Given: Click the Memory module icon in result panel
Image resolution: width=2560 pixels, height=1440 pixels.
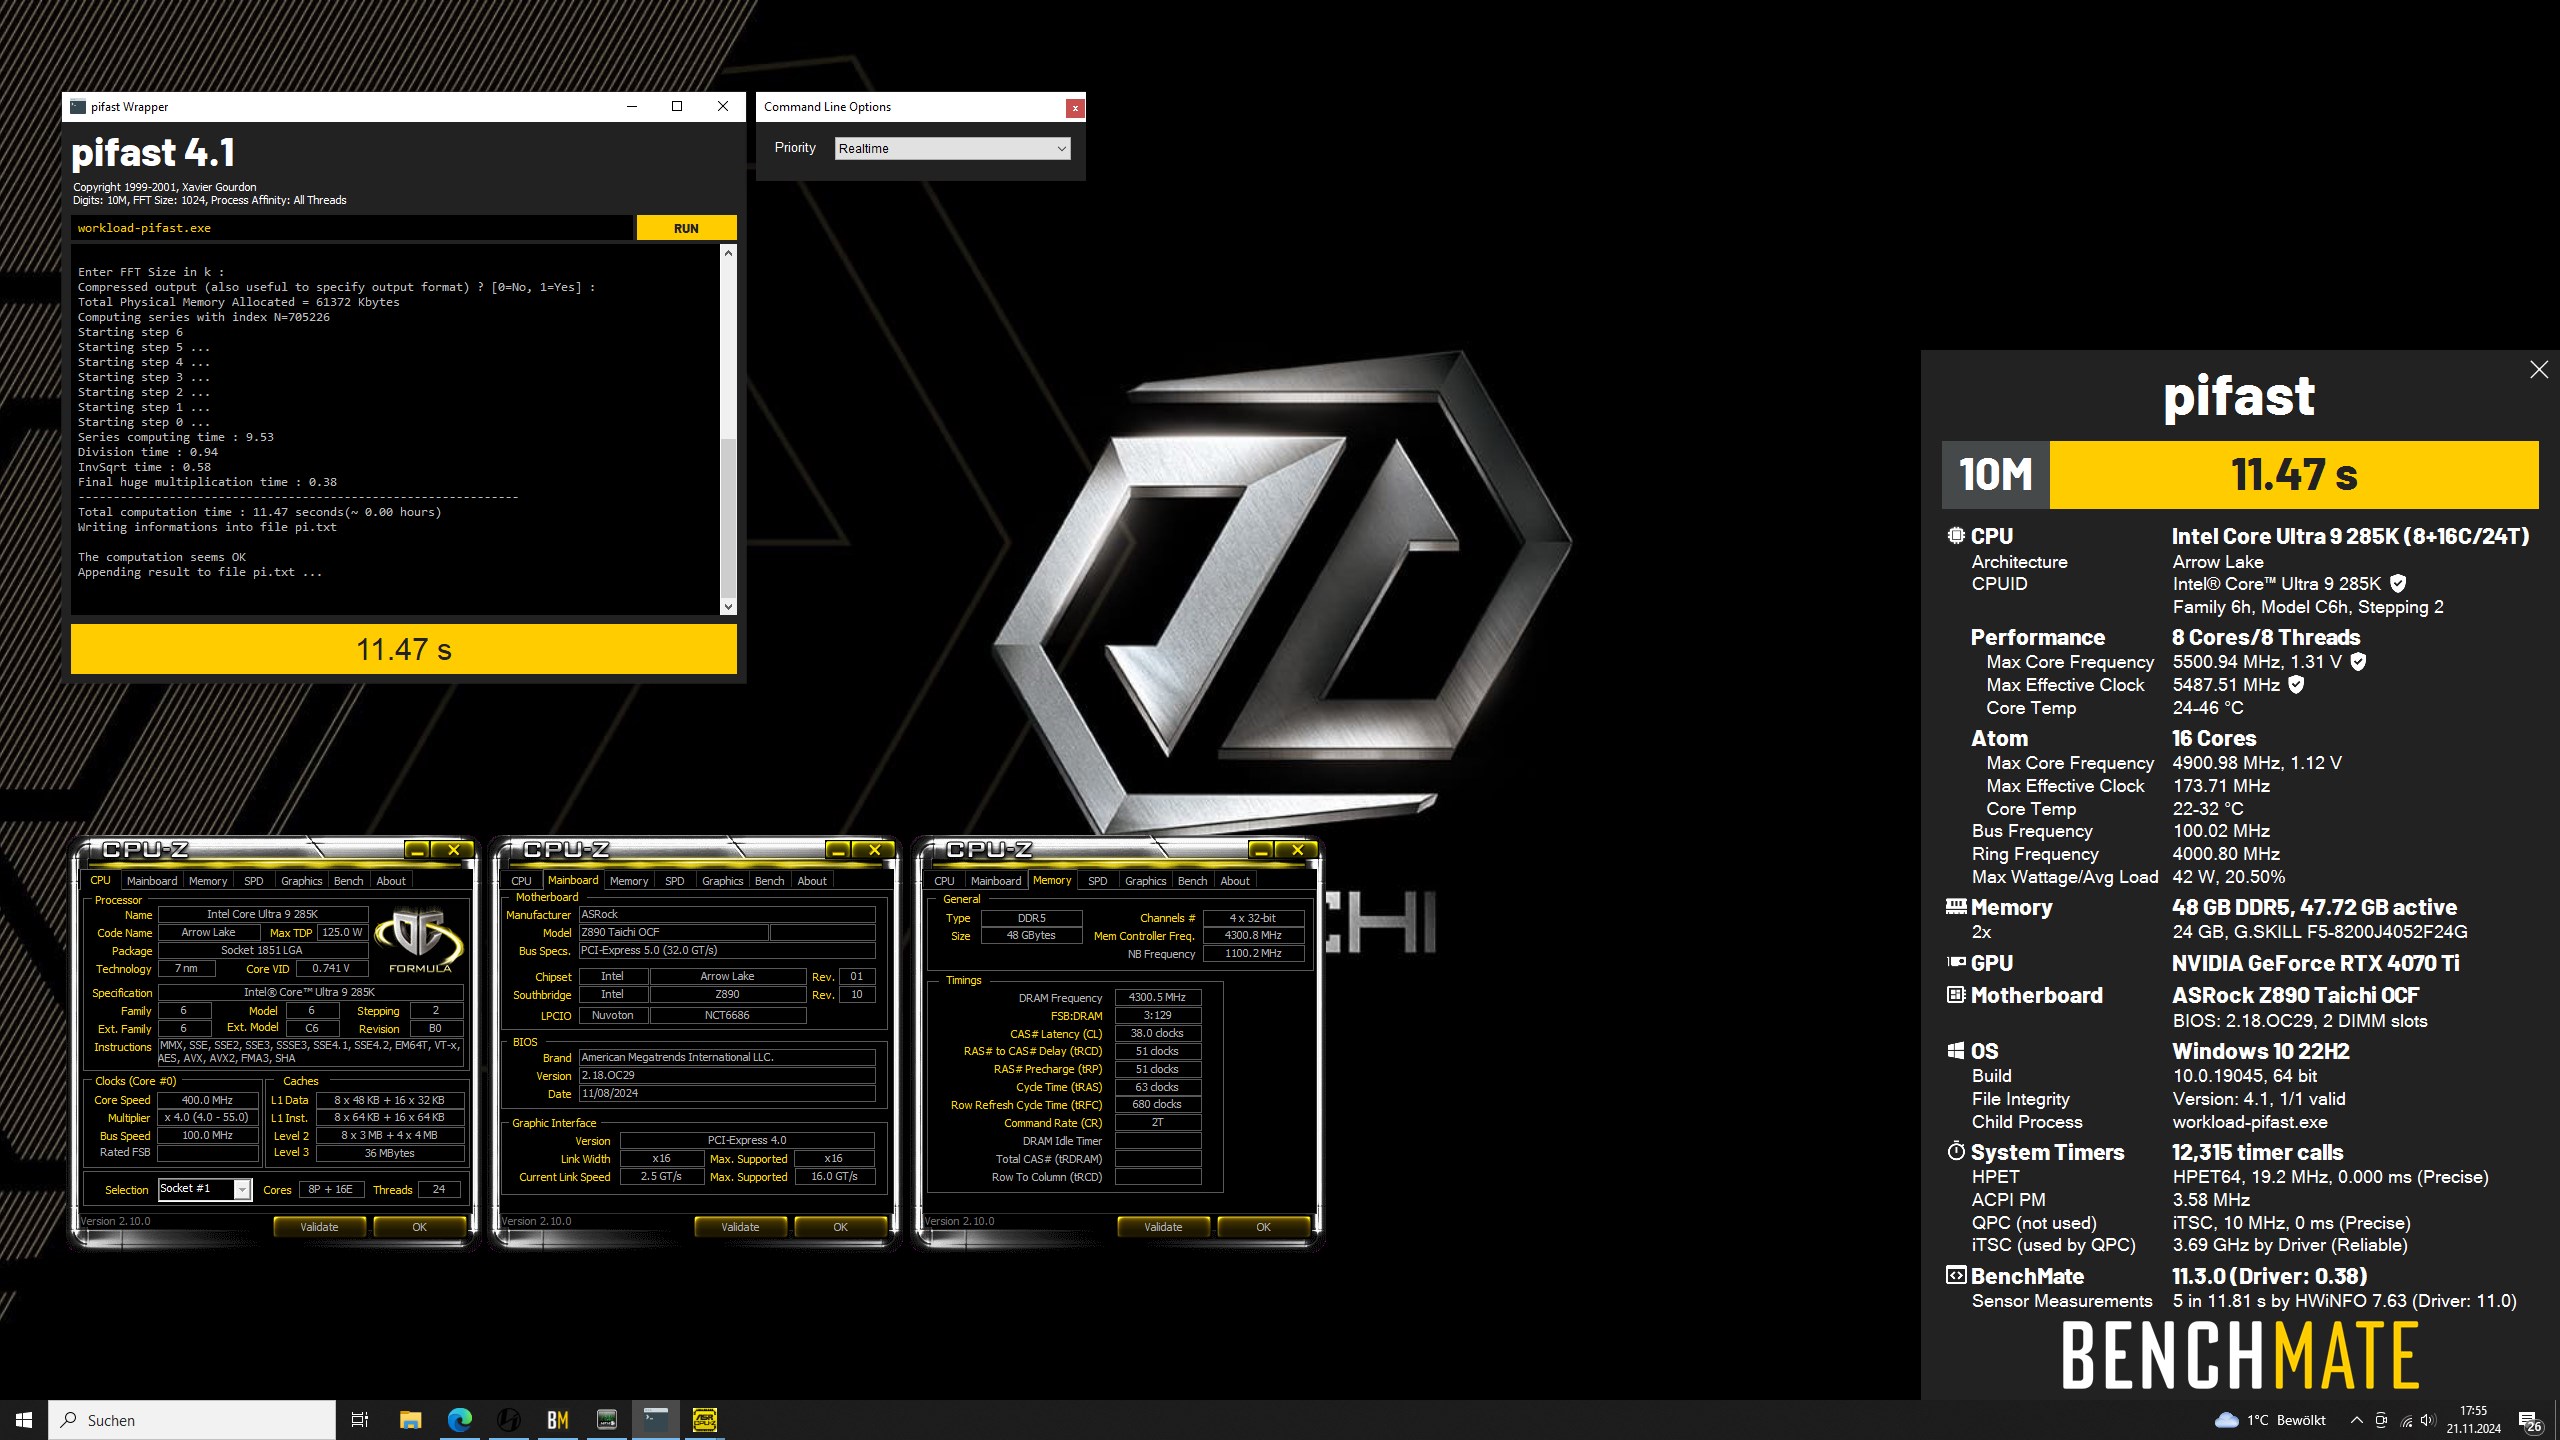Looking at the screenshot, I should (x=1955, y=906).
